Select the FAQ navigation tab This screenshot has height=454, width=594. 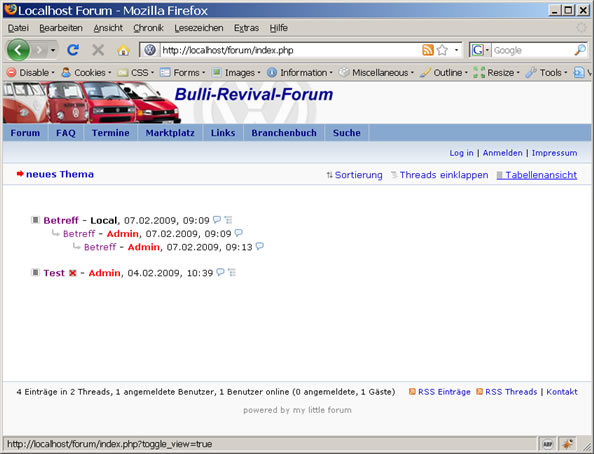pos(66,133)
